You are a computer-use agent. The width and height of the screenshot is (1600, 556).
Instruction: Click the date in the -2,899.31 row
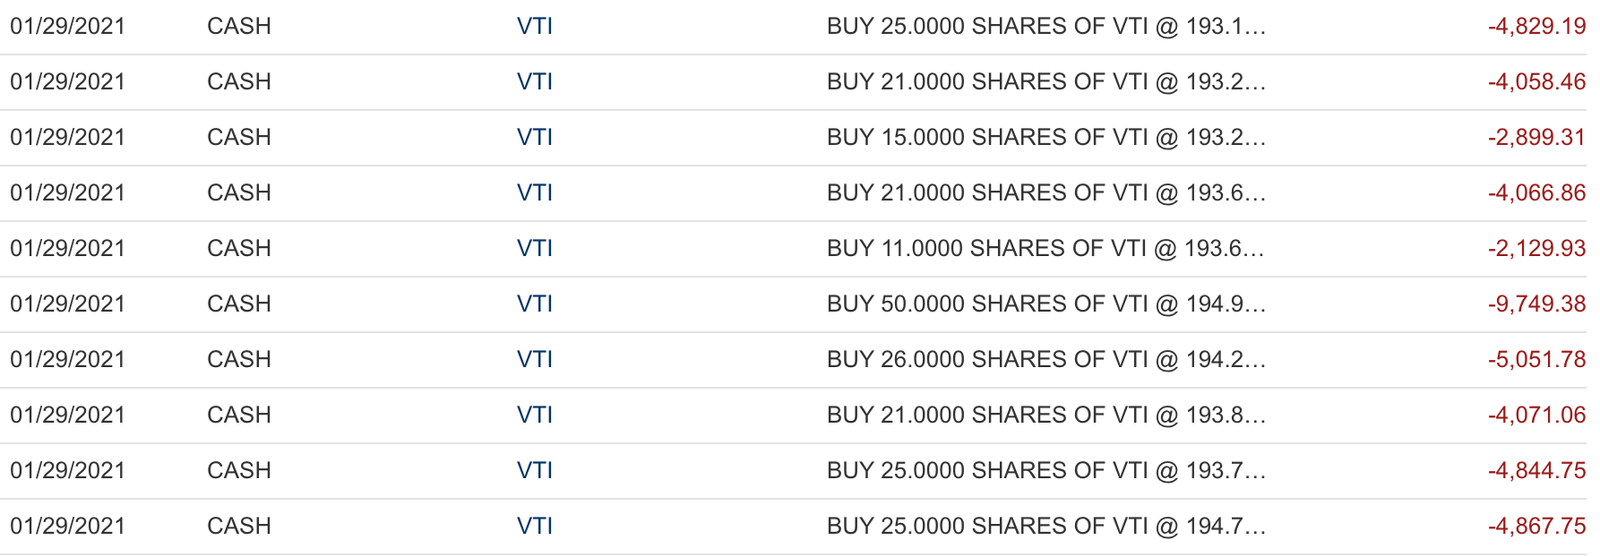pos(68,137)
